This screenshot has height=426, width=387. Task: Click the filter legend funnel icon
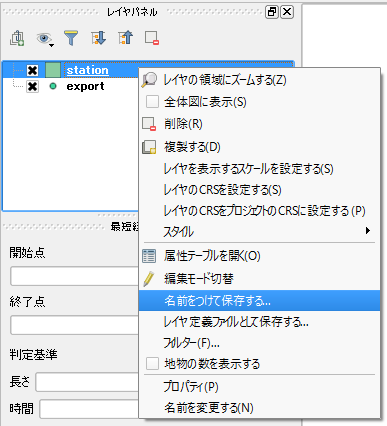tap(71, 38)
